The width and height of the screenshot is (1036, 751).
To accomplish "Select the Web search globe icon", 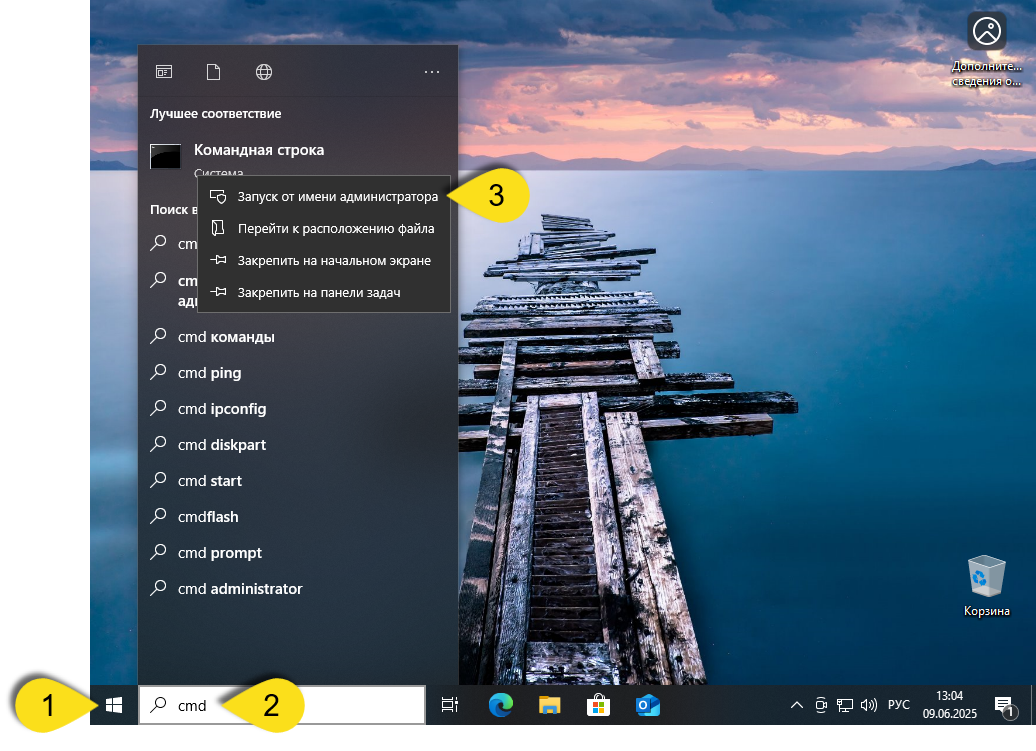I will point(263,71).
